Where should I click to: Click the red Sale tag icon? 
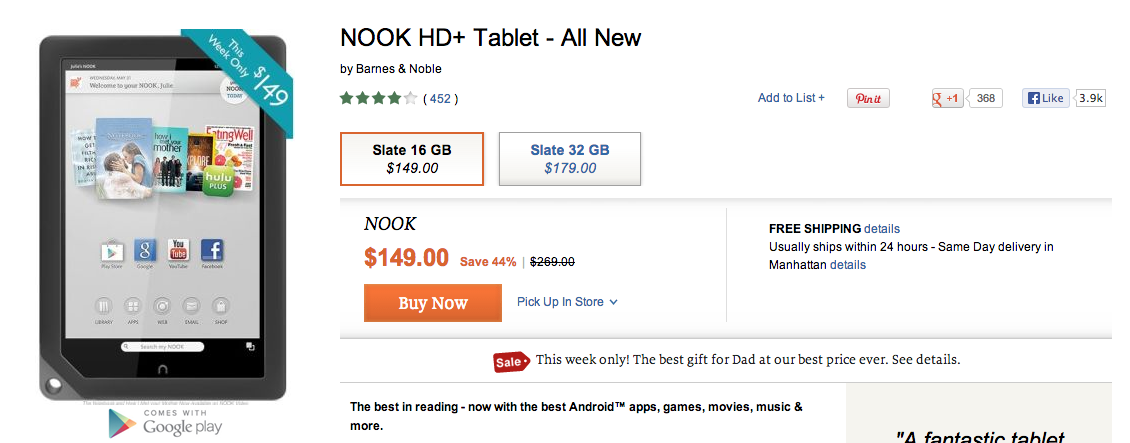[511, 361]
